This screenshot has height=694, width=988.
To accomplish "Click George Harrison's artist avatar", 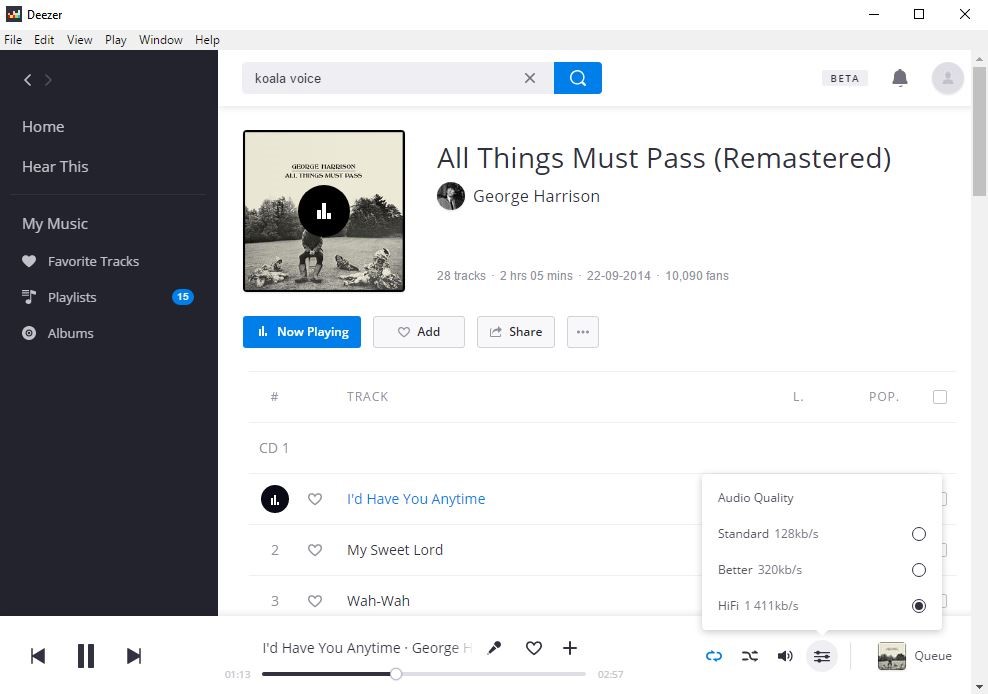I will point(451,196).
